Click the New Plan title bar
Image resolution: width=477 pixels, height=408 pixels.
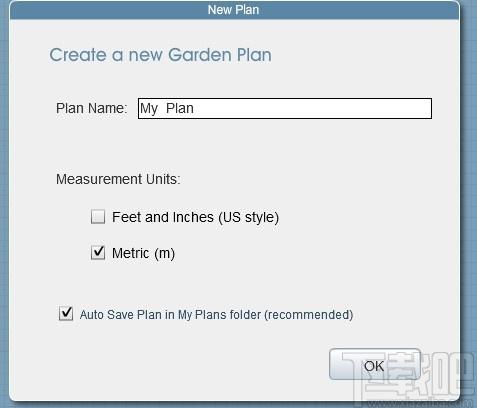coord(234,10)
